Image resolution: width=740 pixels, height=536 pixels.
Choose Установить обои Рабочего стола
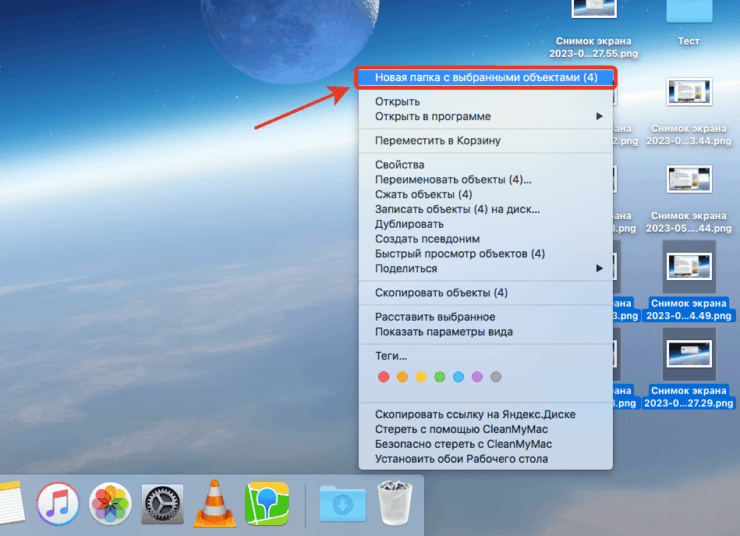[x=486, y=459]
